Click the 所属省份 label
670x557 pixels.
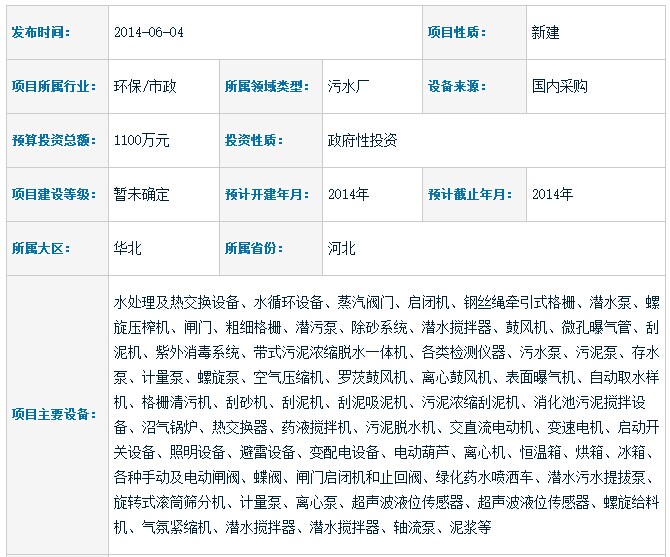(254, 248)
